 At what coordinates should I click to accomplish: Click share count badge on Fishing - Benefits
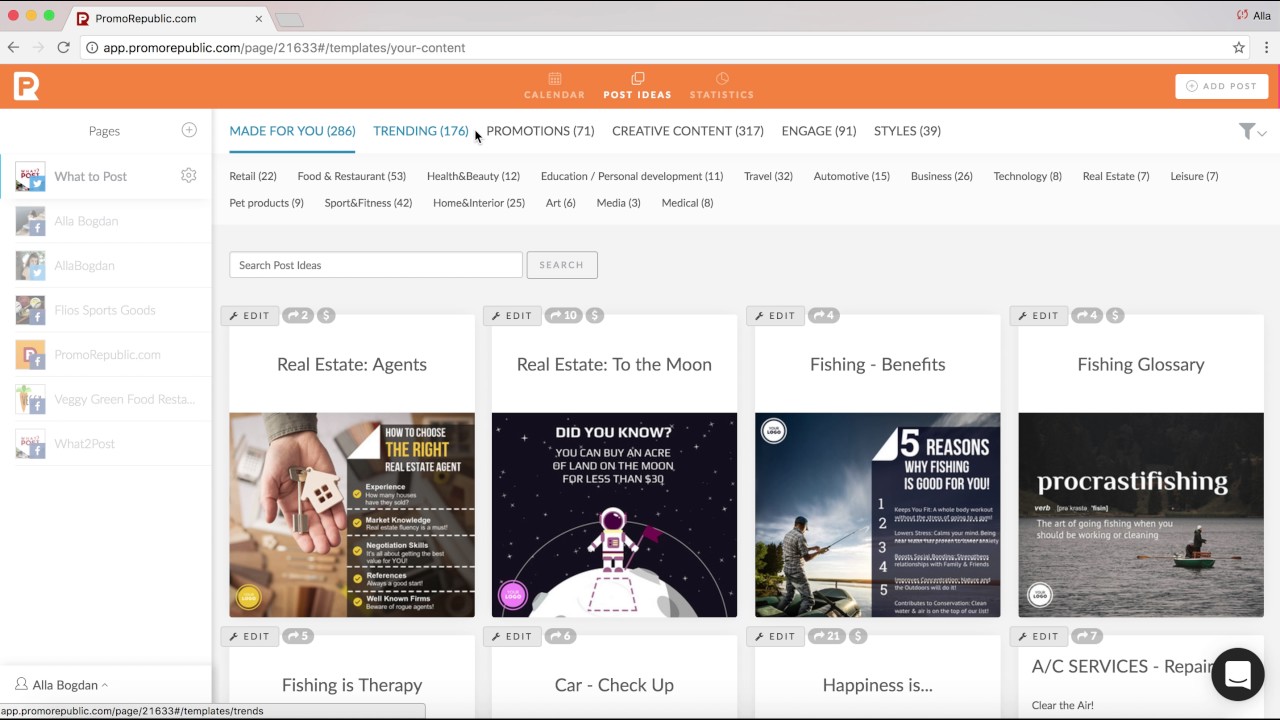pos(824,315)
